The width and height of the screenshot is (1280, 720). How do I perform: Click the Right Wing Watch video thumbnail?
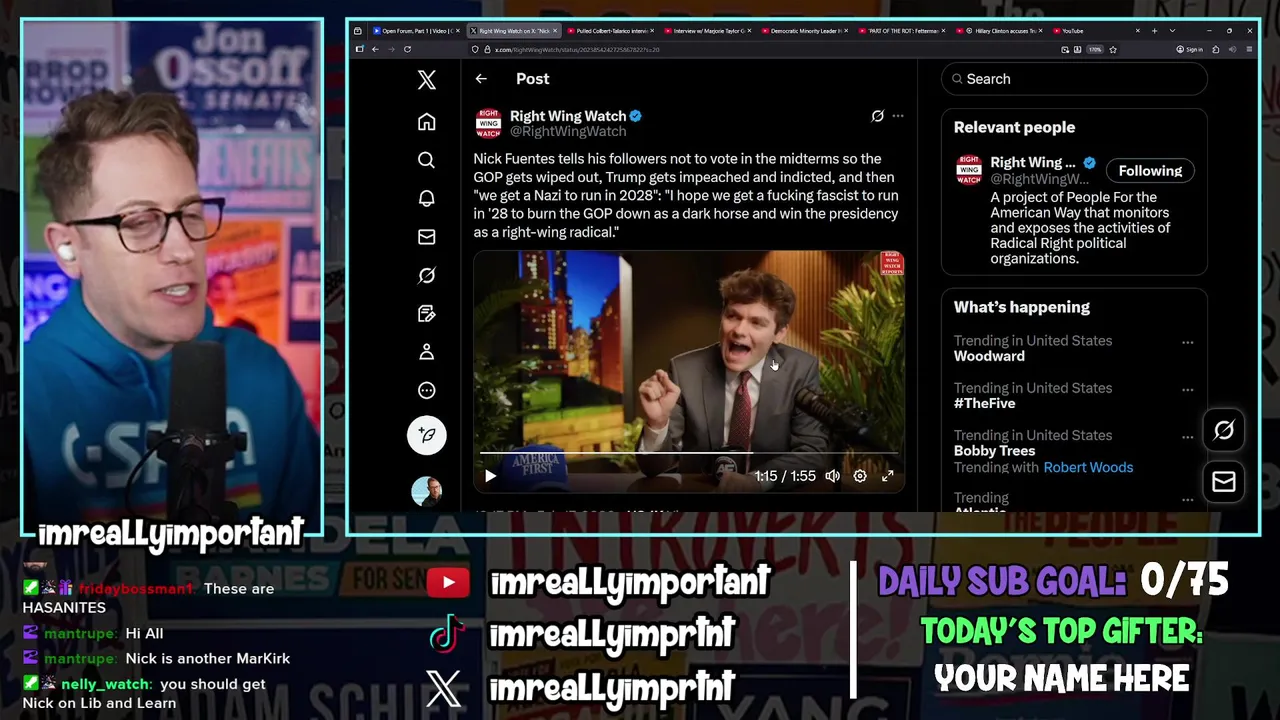point(689,372)
